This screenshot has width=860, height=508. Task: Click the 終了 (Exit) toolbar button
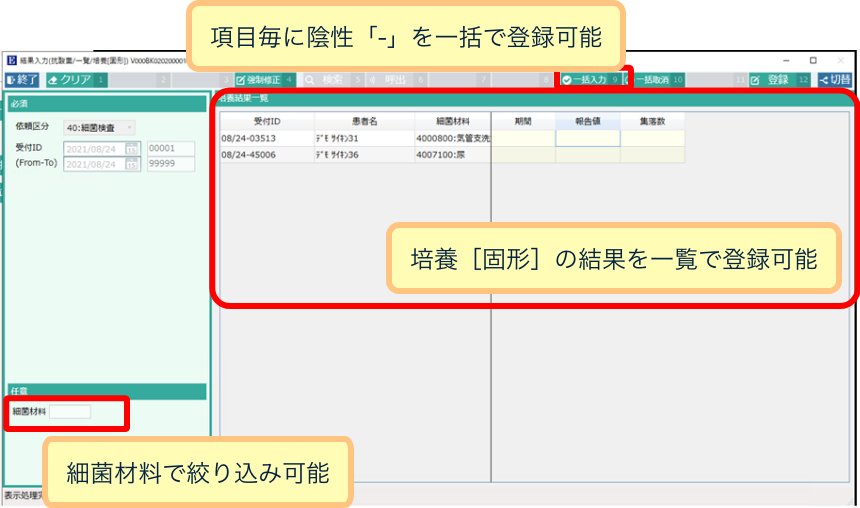[x=22, y=79]
